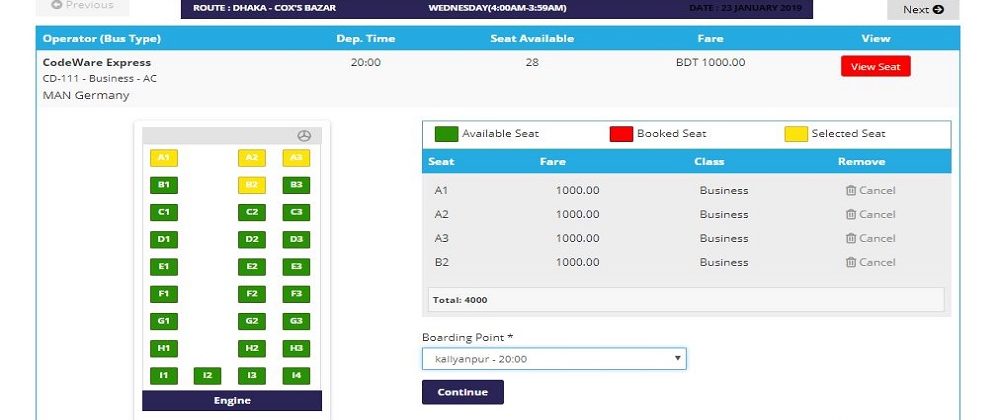Click trash icon to cancel seat A1
The image size is (998, 420).
[x=850, y=190]
